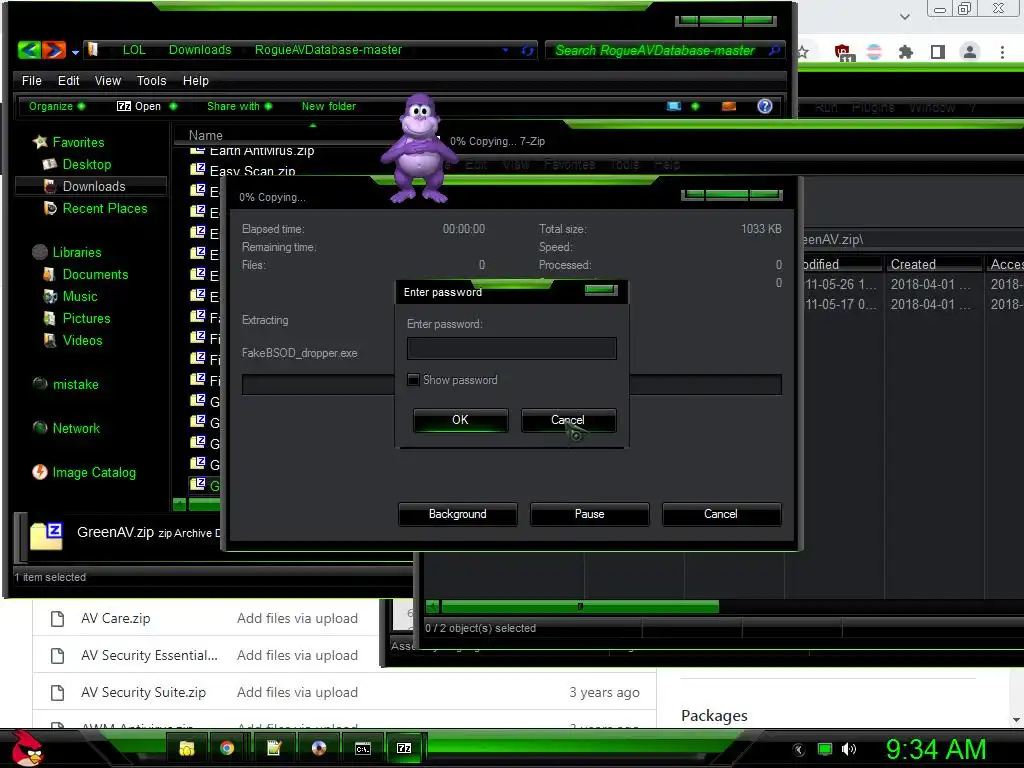This screenshot has width=1024, height=768.
Task: Click the volume speaker tray icon
Action: 848,749
